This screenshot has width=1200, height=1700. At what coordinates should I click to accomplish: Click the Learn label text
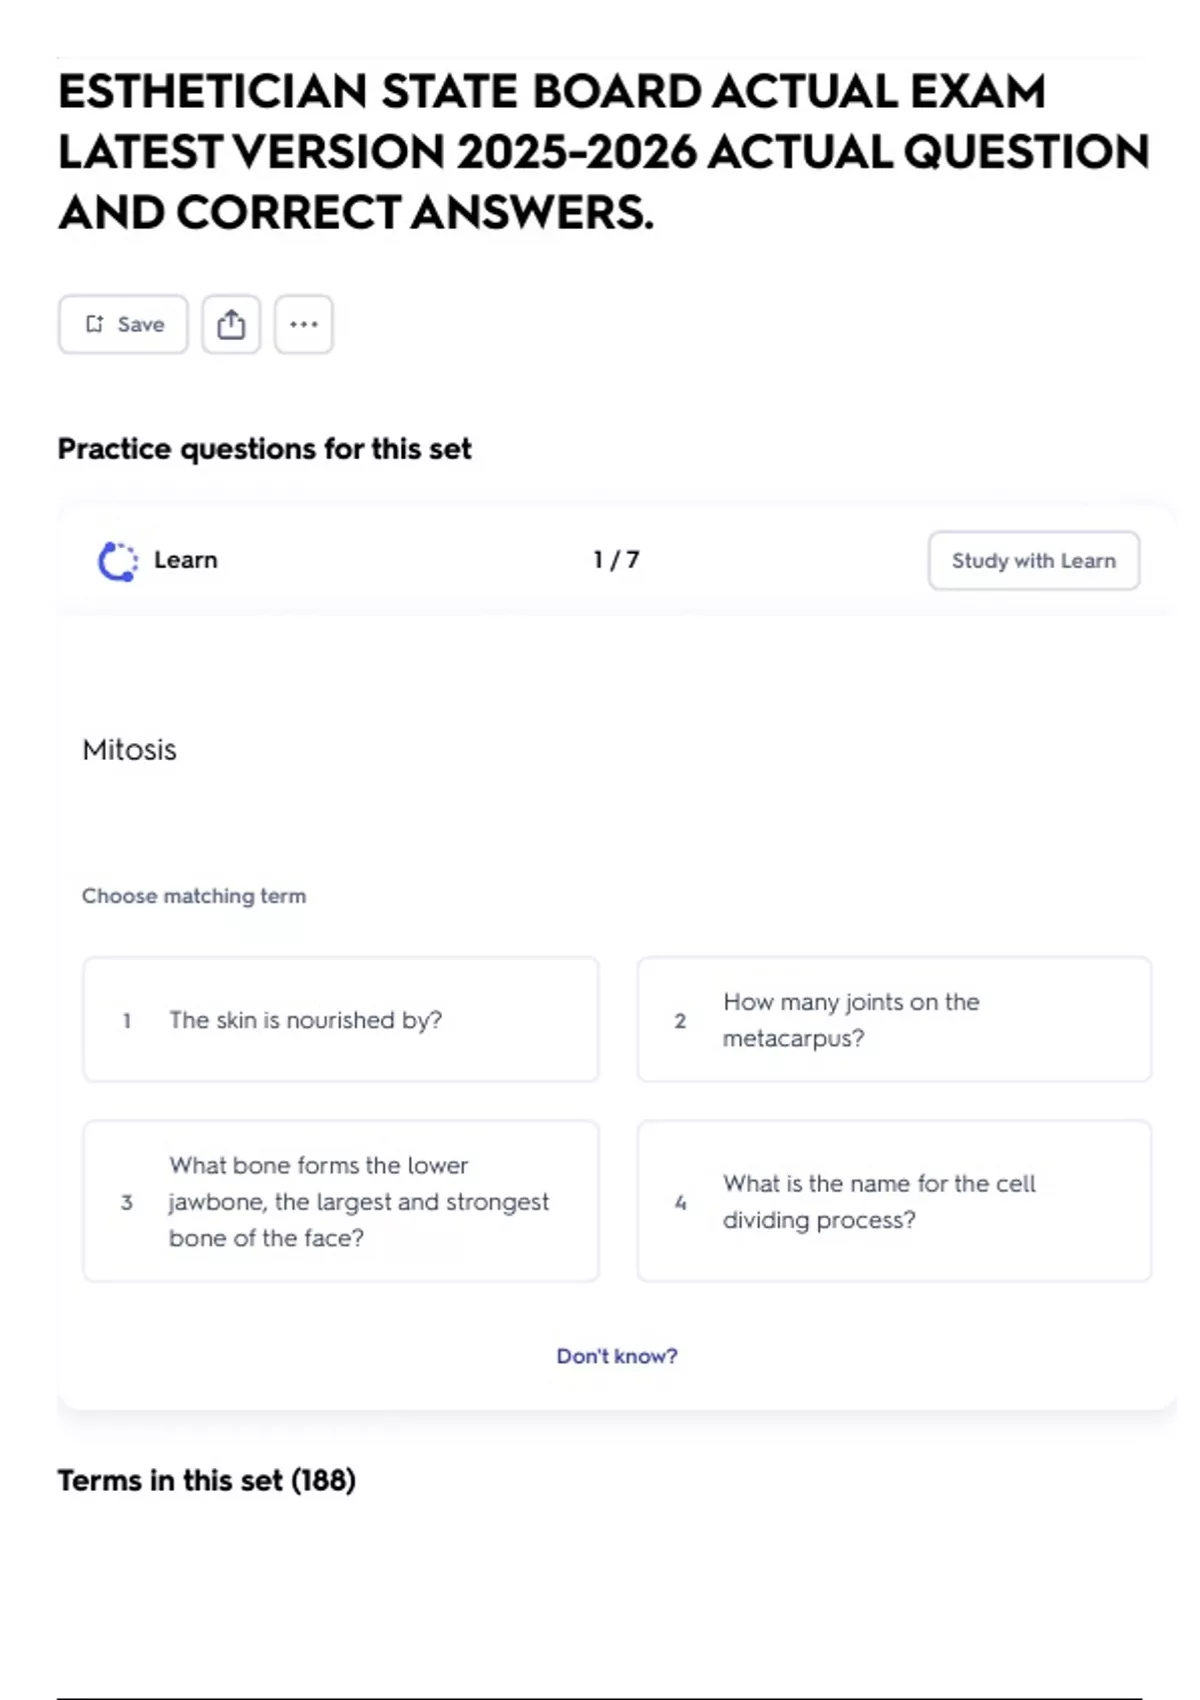coord(186,560)
